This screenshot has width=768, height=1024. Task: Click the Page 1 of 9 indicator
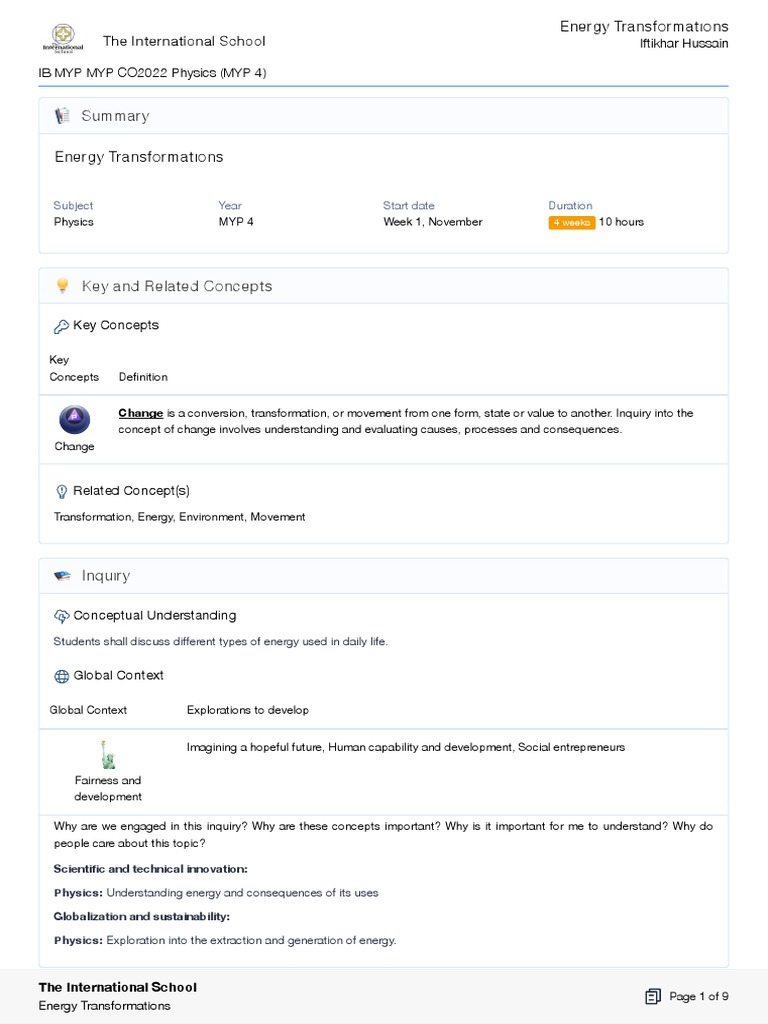pos(699,996)
